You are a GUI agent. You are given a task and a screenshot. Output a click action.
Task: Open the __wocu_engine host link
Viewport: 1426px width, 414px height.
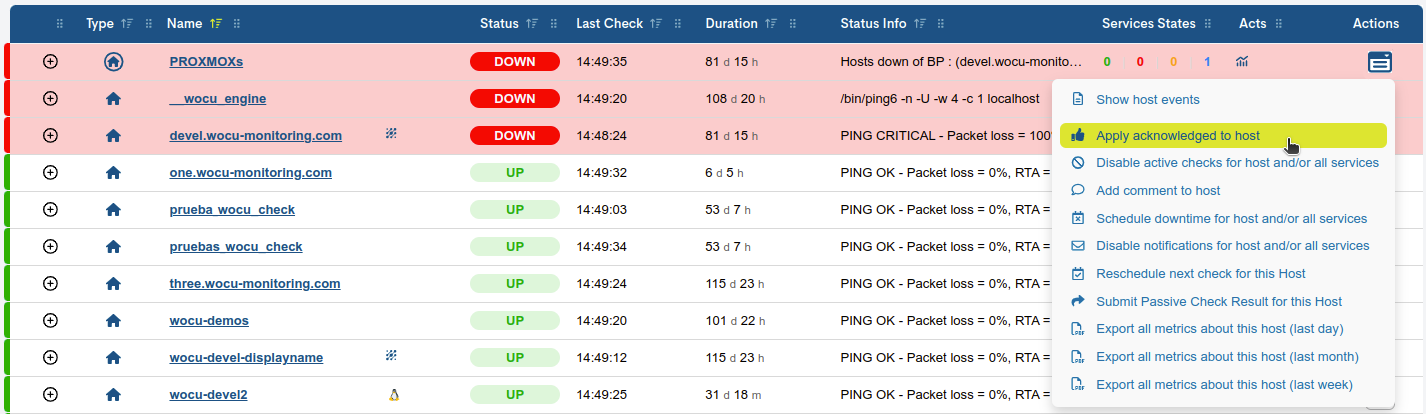click(x=218, y=99)
